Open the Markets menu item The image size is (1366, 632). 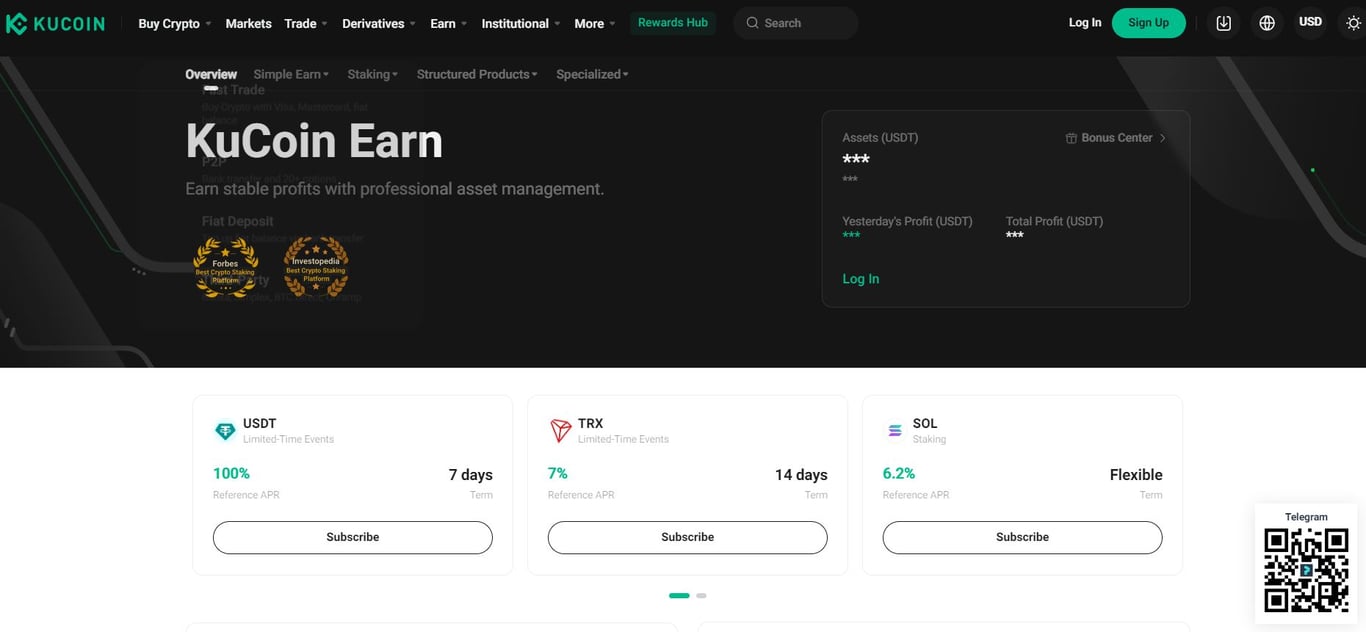pos(248,23)
